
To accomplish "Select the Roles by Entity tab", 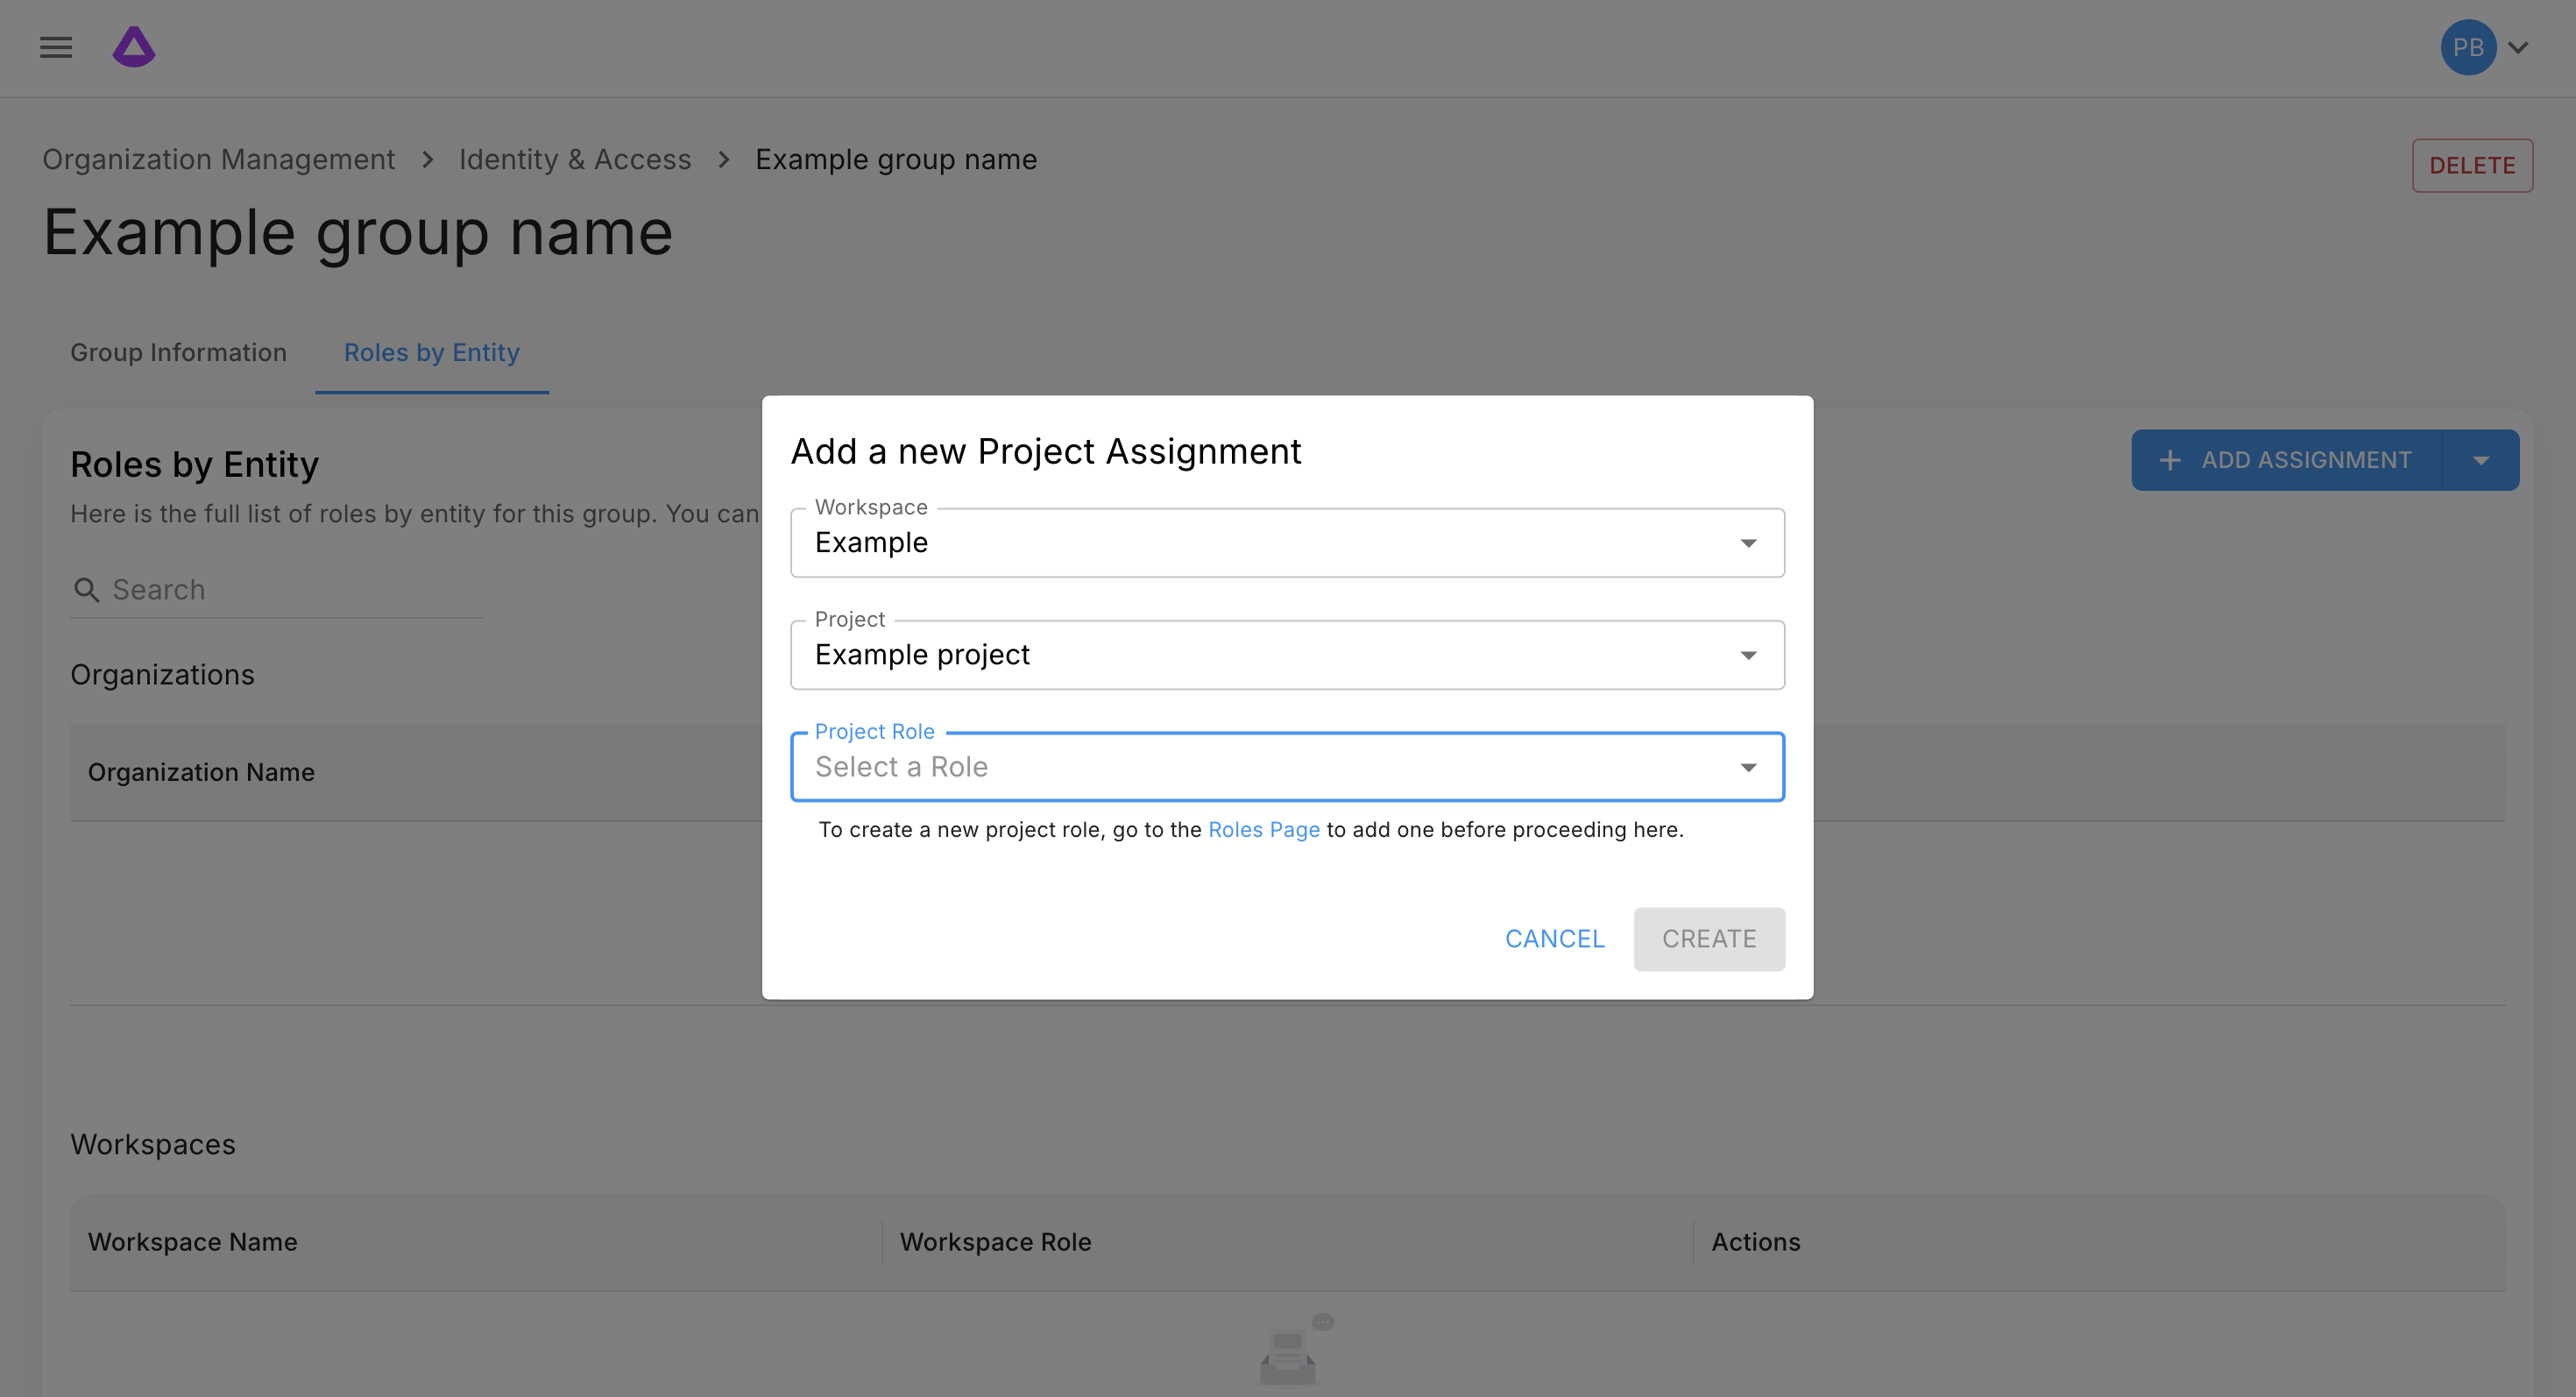I will pos(431,352).
